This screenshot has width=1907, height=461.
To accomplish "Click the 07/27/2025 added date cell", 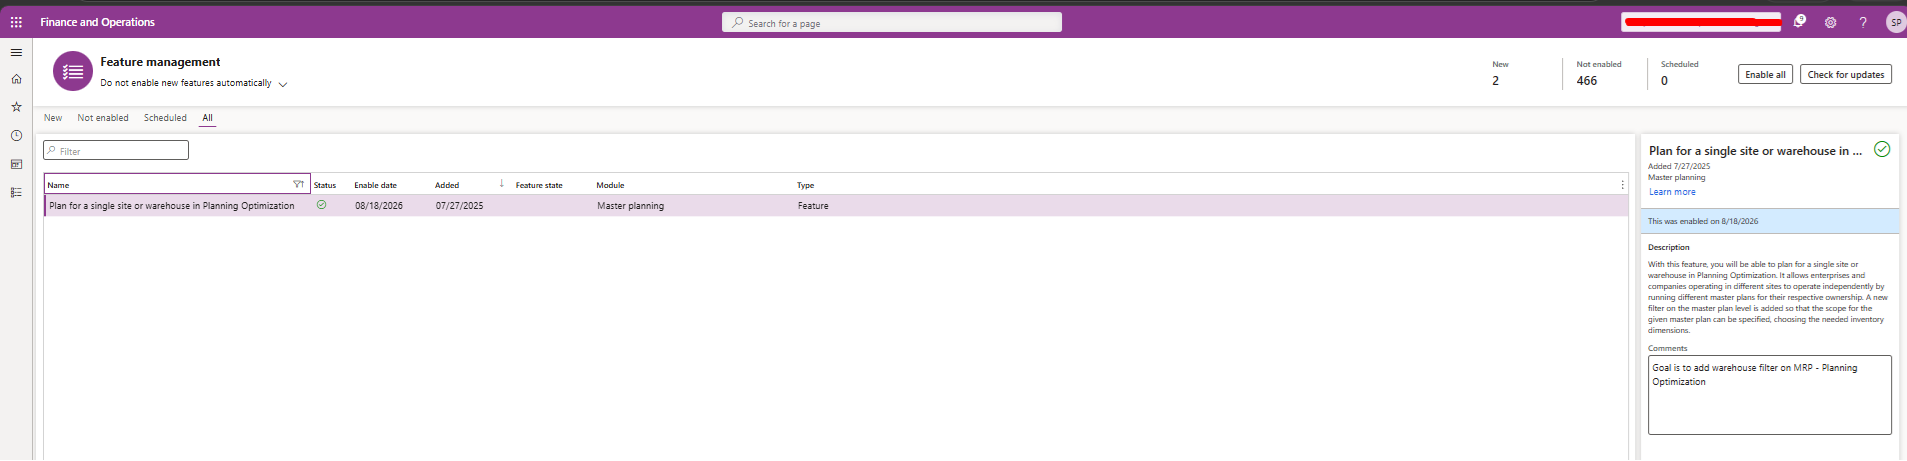I will pyautogui.click(x=460, y=206).
